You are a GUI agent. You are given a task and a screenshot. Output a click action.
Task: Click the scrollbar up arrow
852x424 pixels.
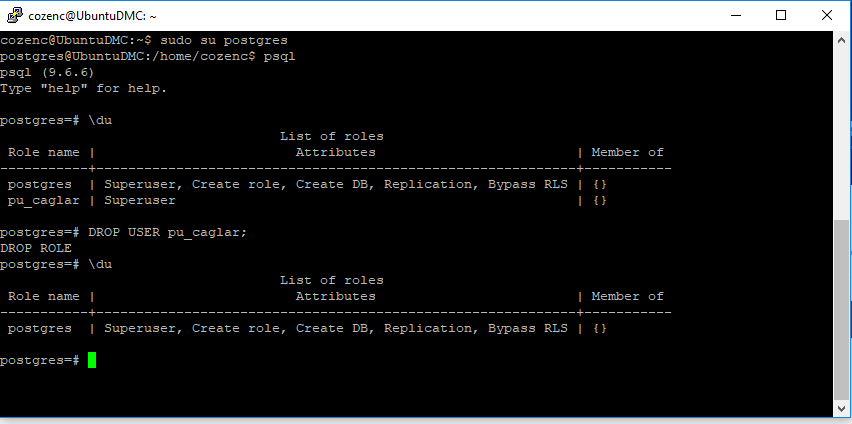841,39
